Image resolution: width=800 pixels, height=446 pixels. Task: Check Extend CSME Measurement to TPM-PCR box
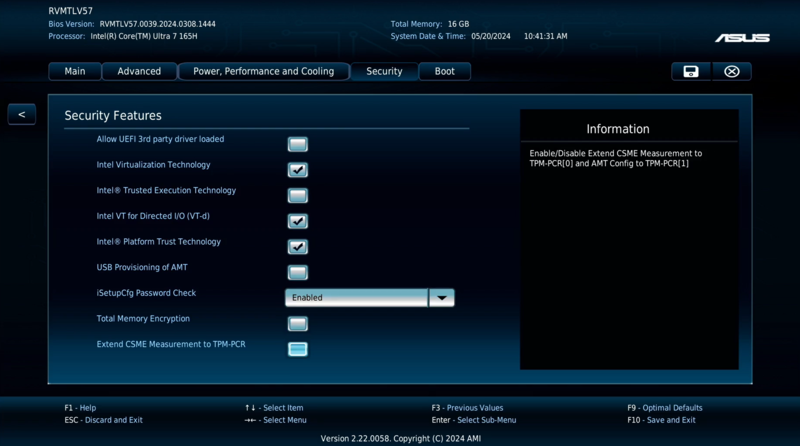297,349
